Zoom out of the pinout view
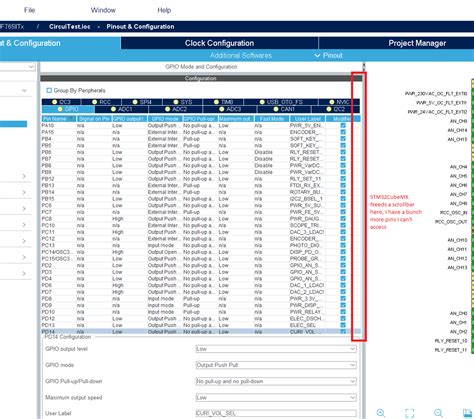Screen dimensions: 474x419 click(x=439, y=413)
